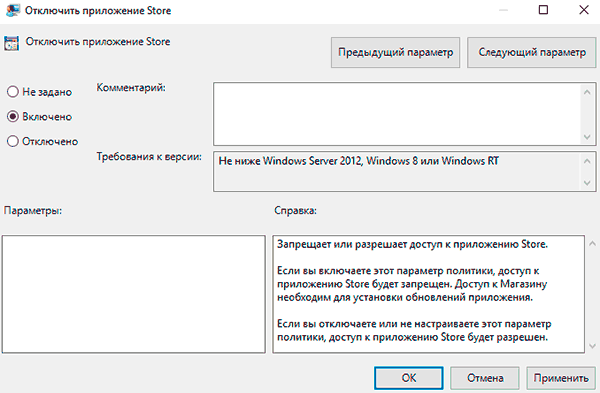
Task: Select the Включено radio button
Action: tap(13, 116)
